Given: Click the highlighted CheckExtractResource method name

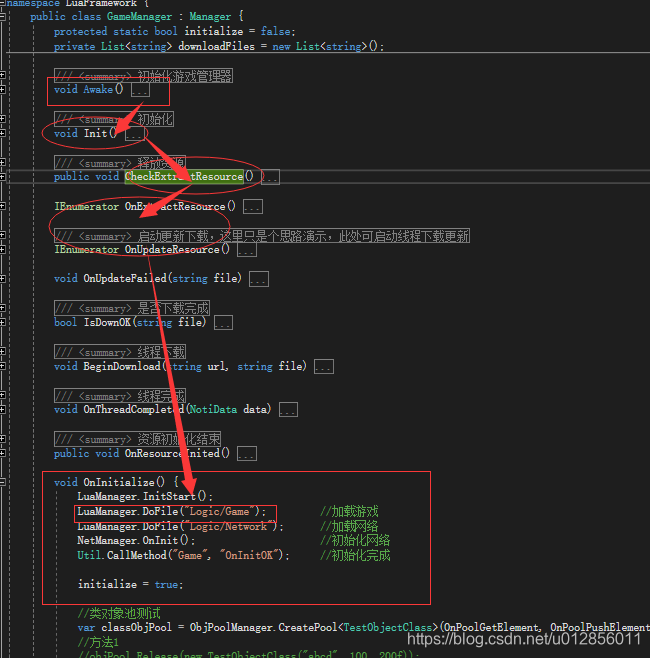Looking at the screenshot, I should click(184, 177).
